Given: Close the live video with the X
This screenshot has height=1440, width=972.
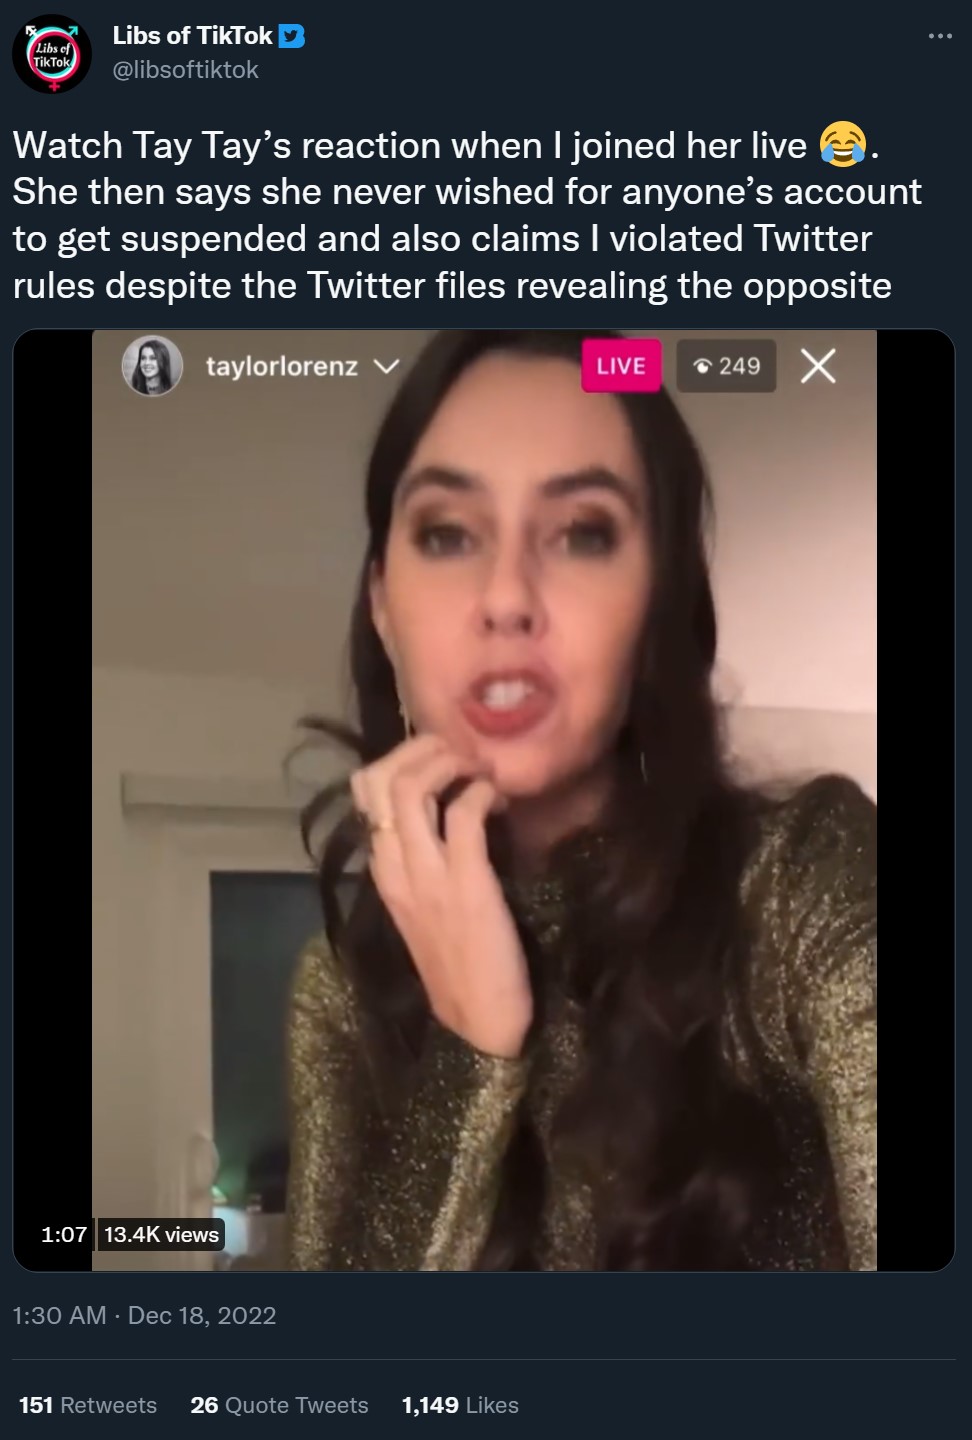Looking at the screenshot, I should 818,366.
